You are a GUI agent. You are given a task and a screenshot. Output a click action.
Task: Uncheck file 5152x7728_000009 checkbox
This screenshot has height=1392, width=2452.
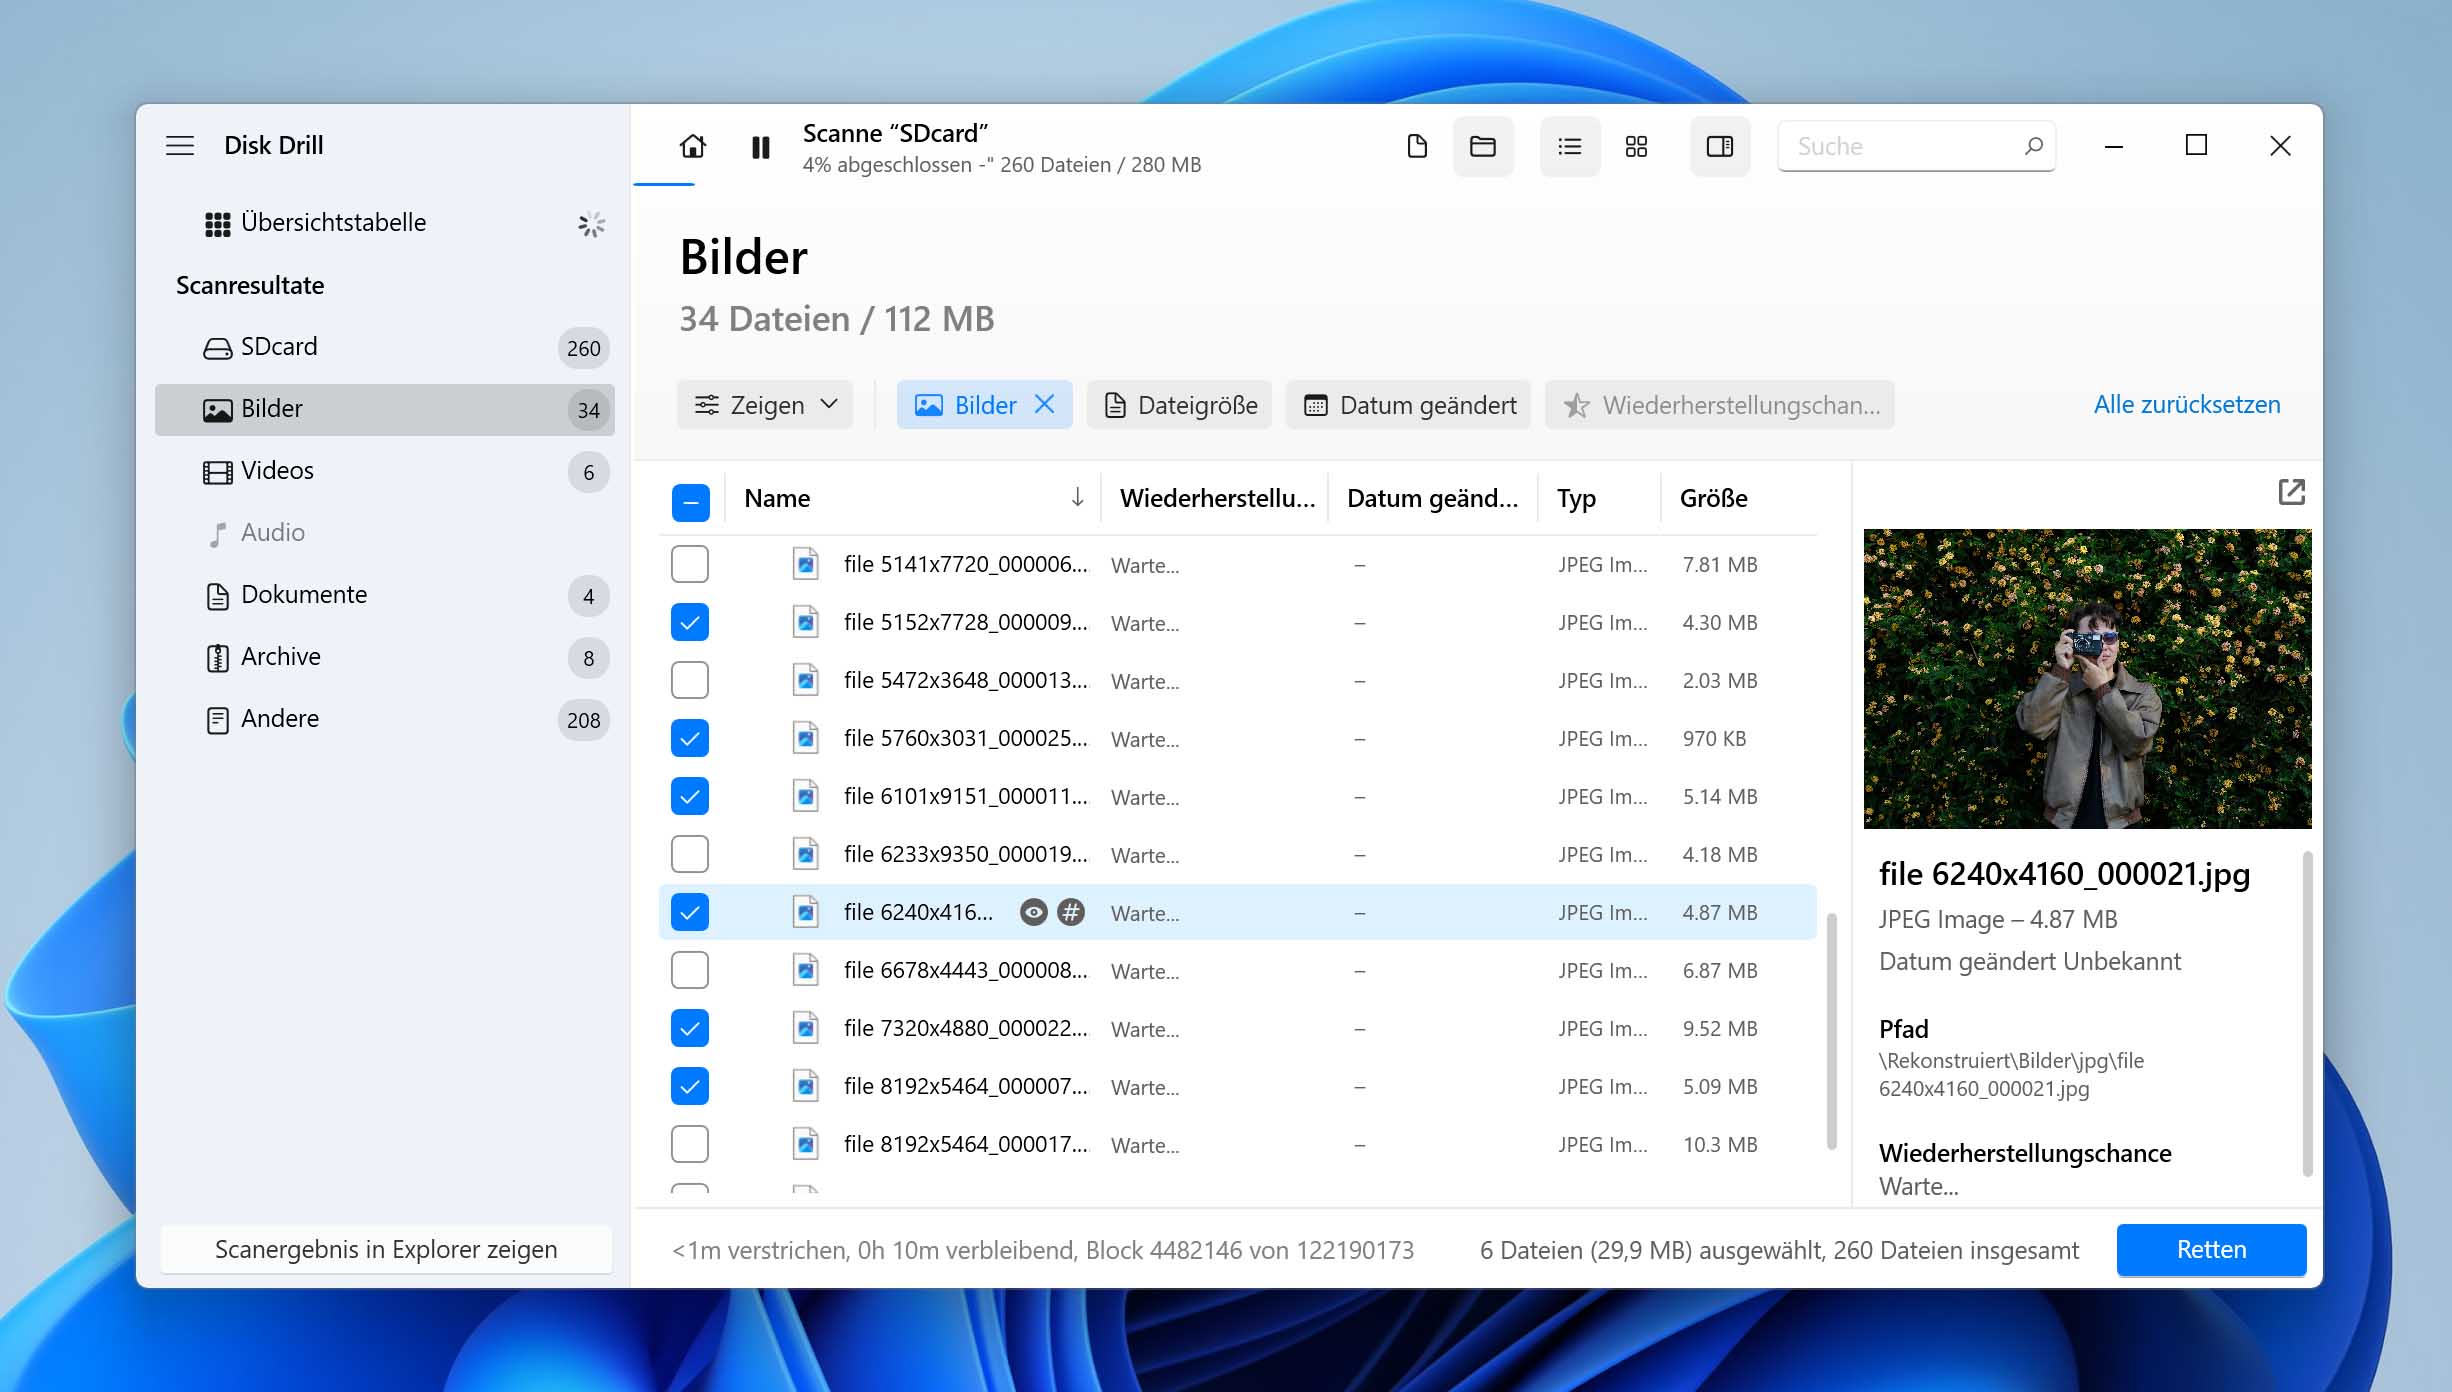[x=690, y=622]
